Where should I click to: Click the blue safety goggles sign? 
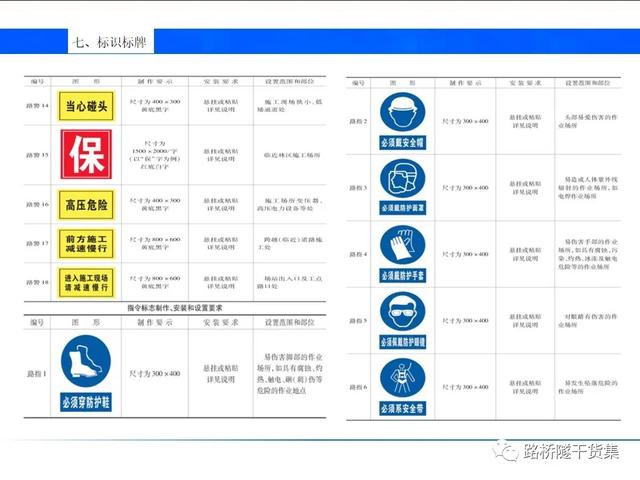pos(403,320)
